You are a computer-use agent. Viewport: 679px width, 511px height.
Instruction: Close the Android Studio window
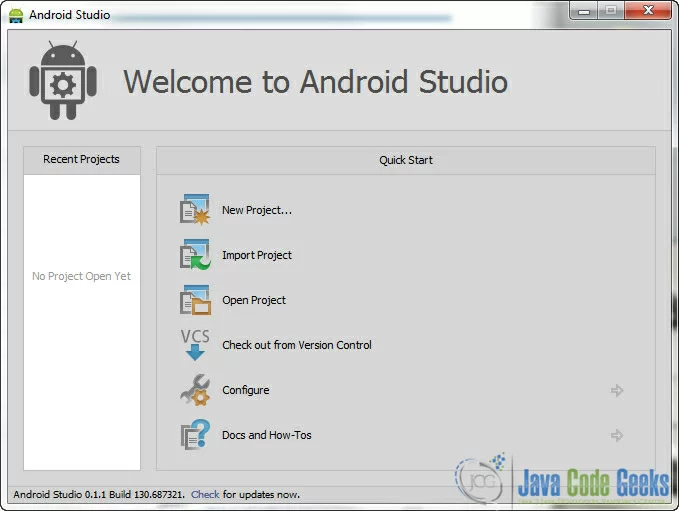tap(648, 10)
